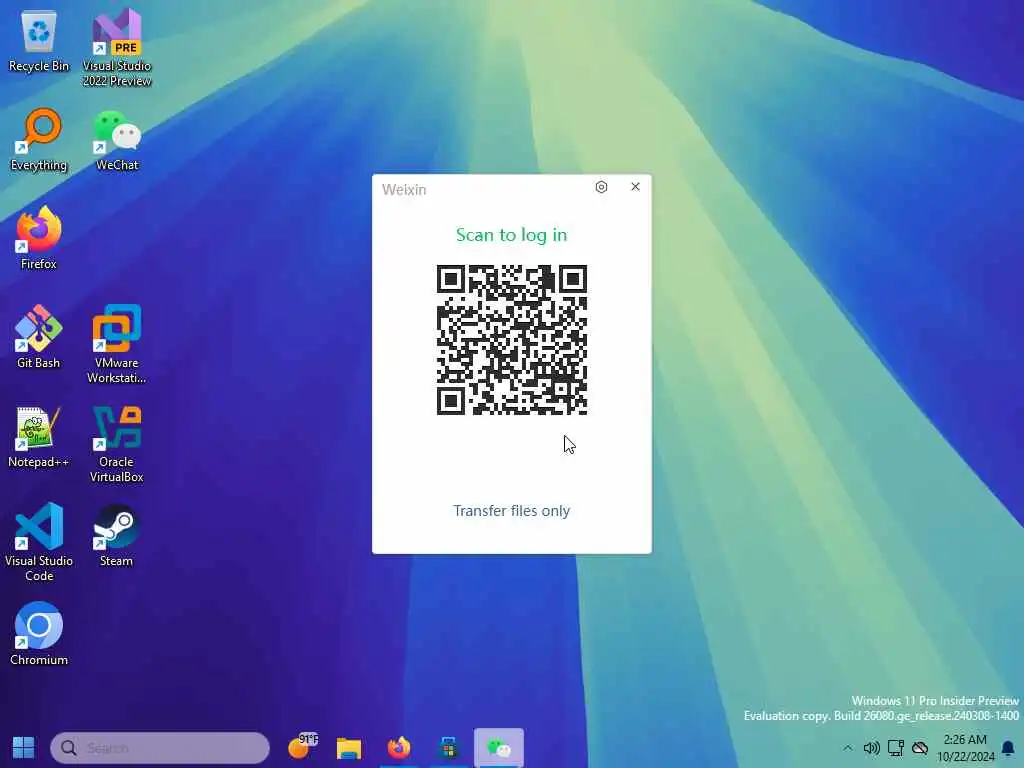Open File Explorer from taskbar
The image size is (1024, 768).
point(349,748)
